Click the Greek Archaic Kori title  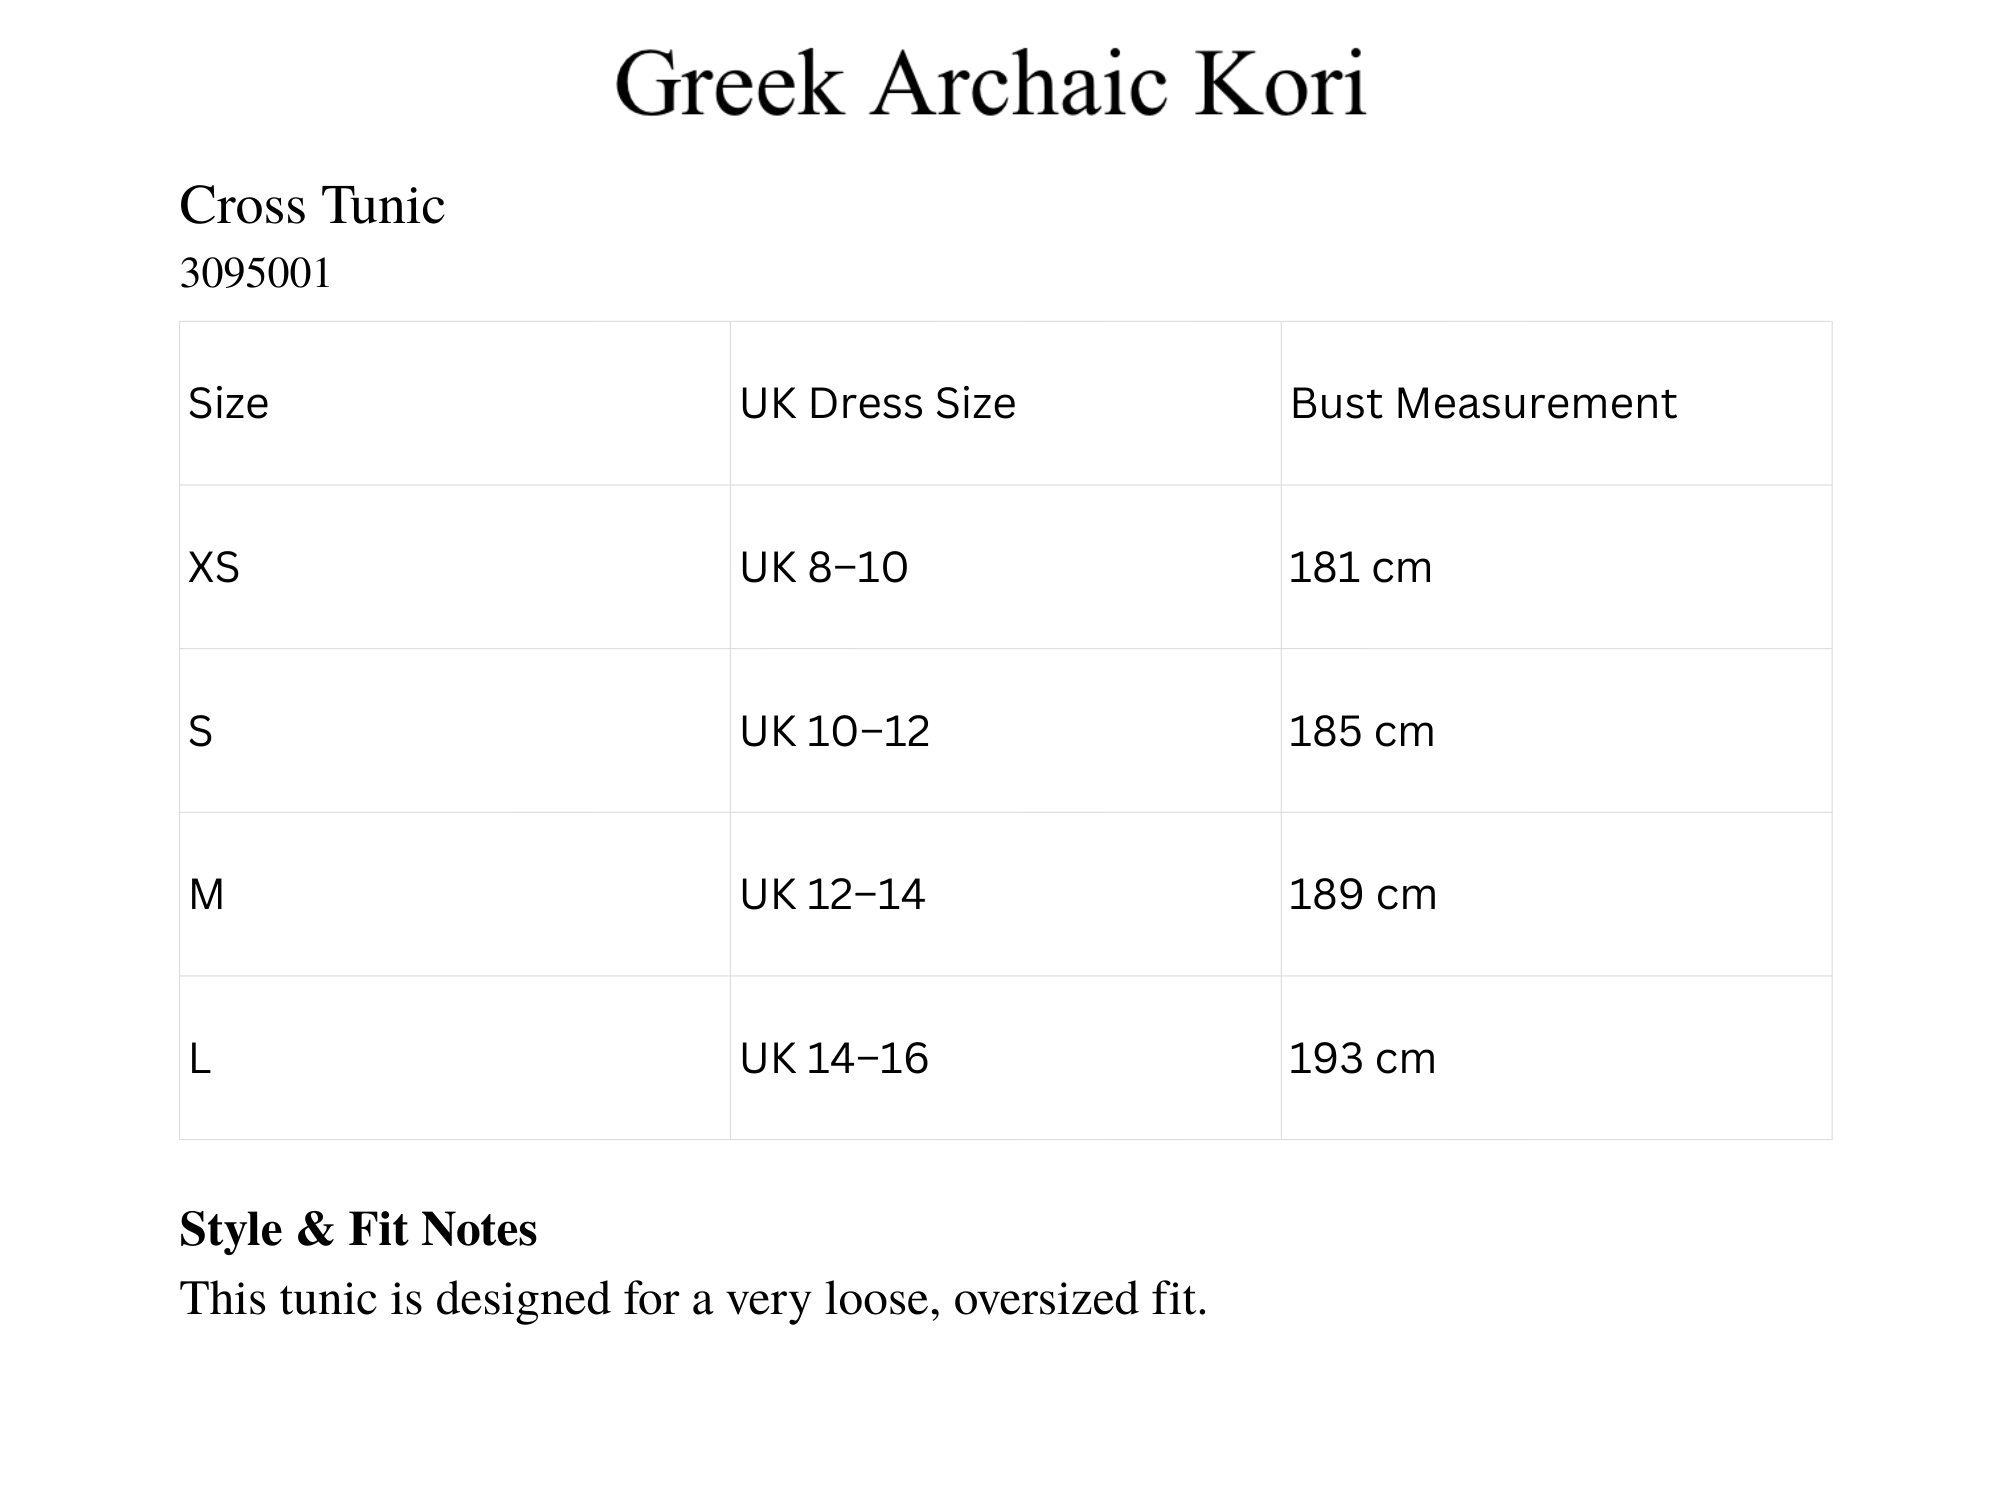tap(990, 84)
